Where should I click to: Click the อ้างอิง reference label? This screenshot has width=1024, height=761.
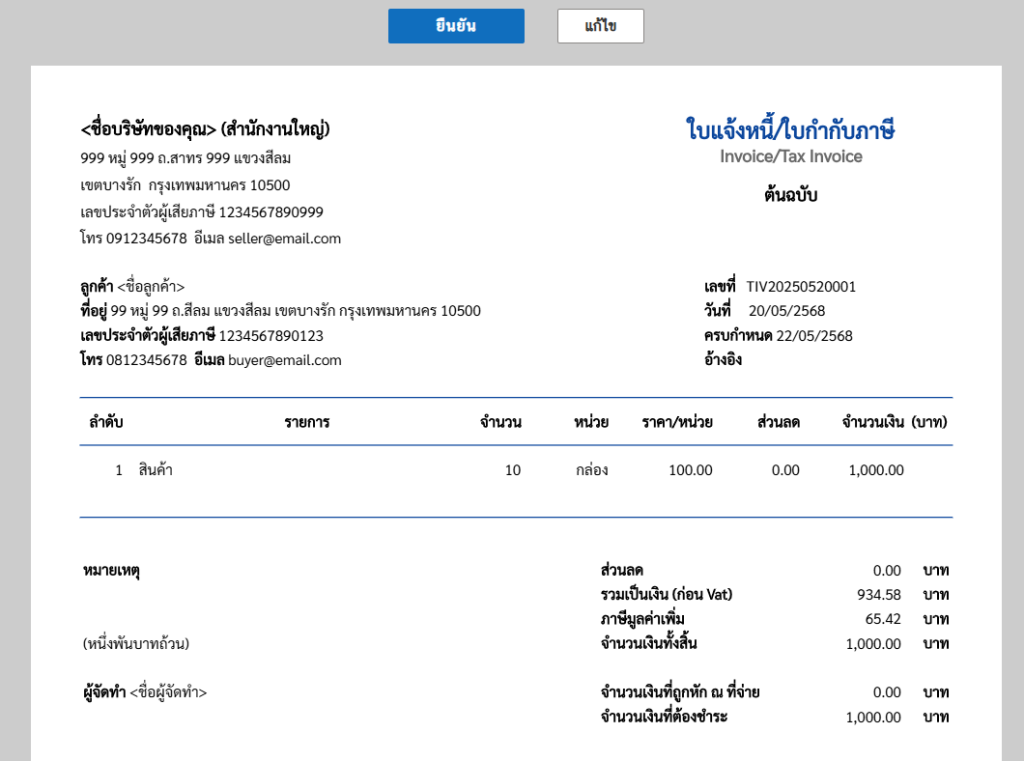[723, 360]
